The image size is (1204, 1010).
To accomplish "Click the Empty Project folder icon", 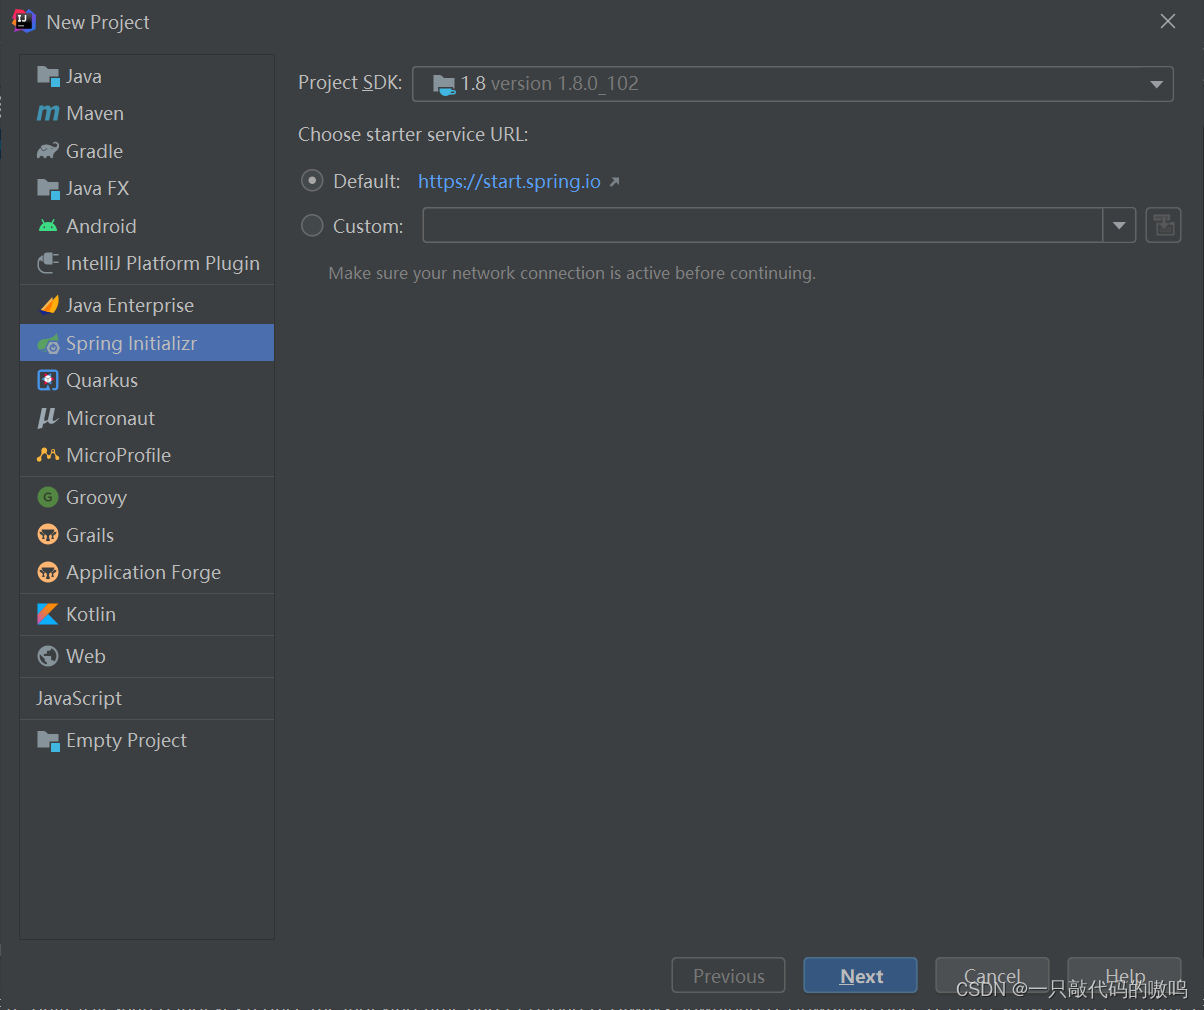I will (48, 740).
